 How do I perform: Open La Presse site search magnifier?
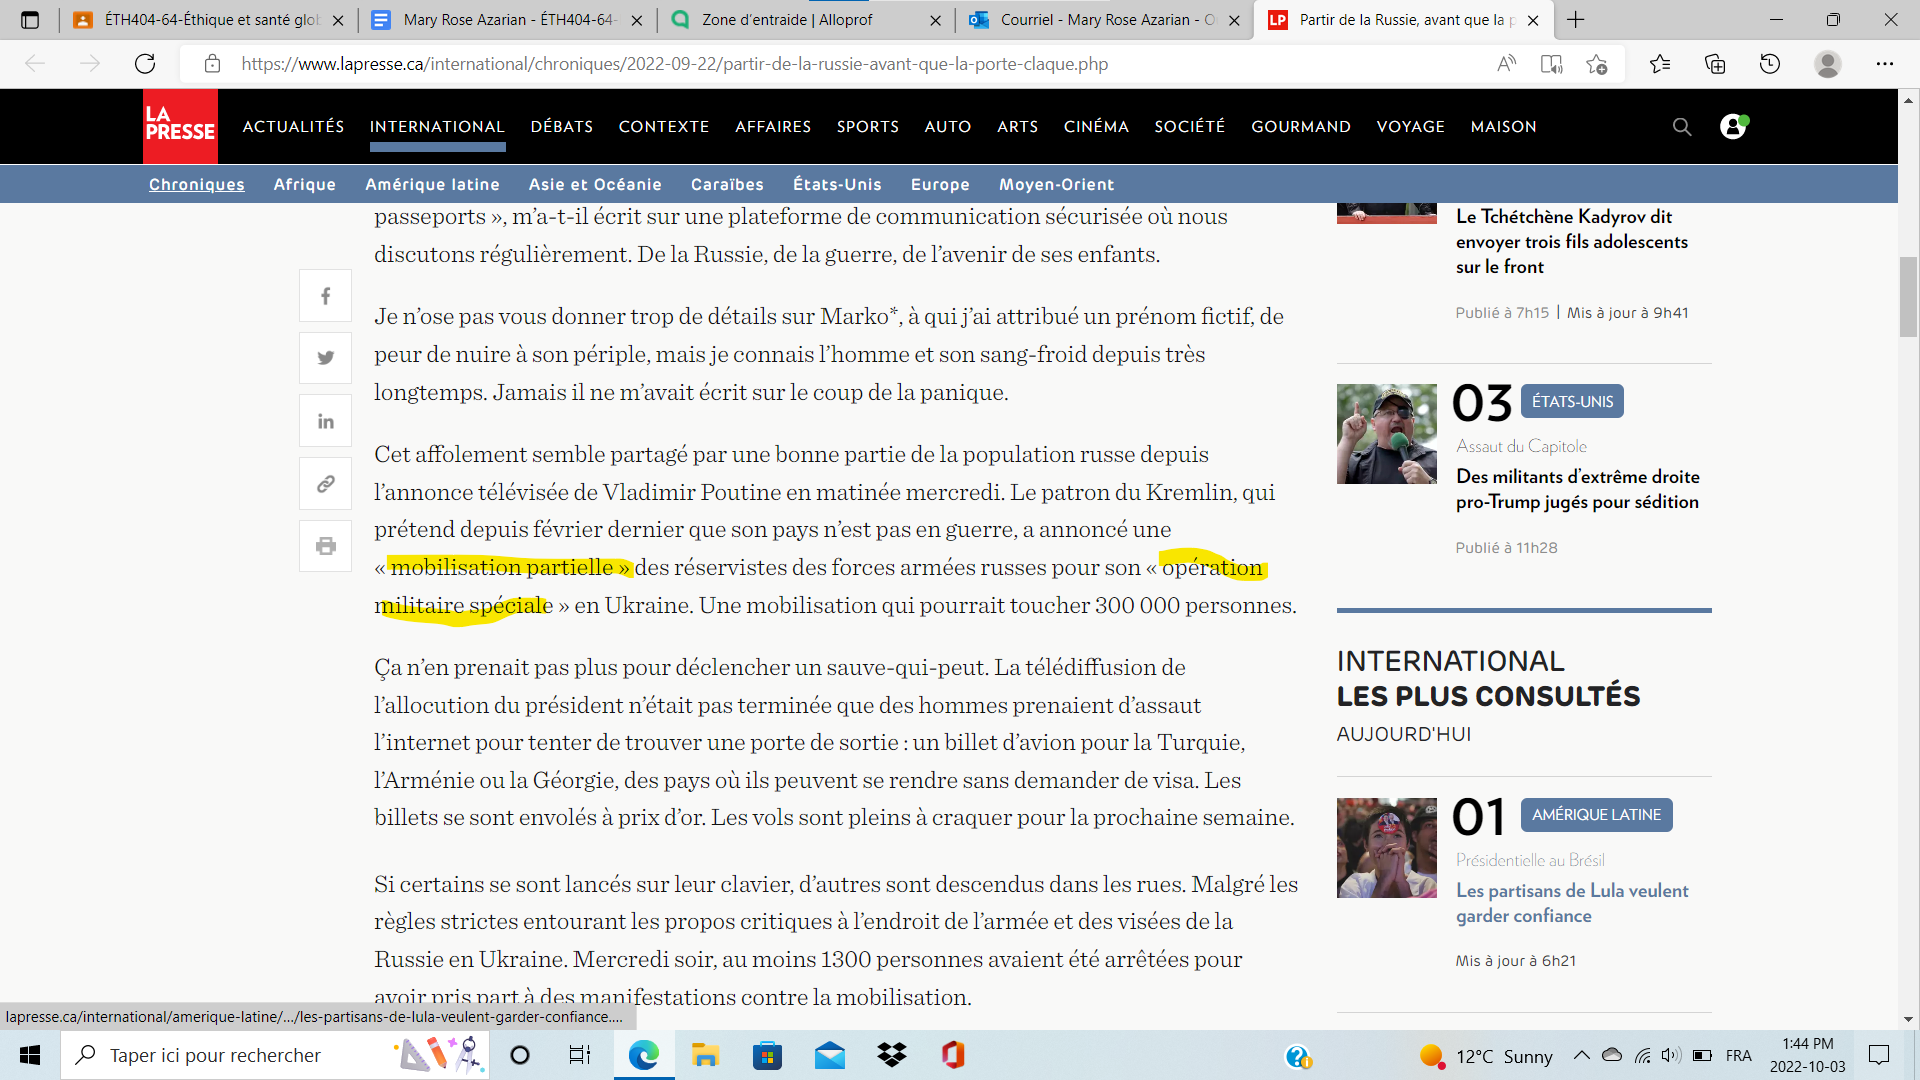1682,127
